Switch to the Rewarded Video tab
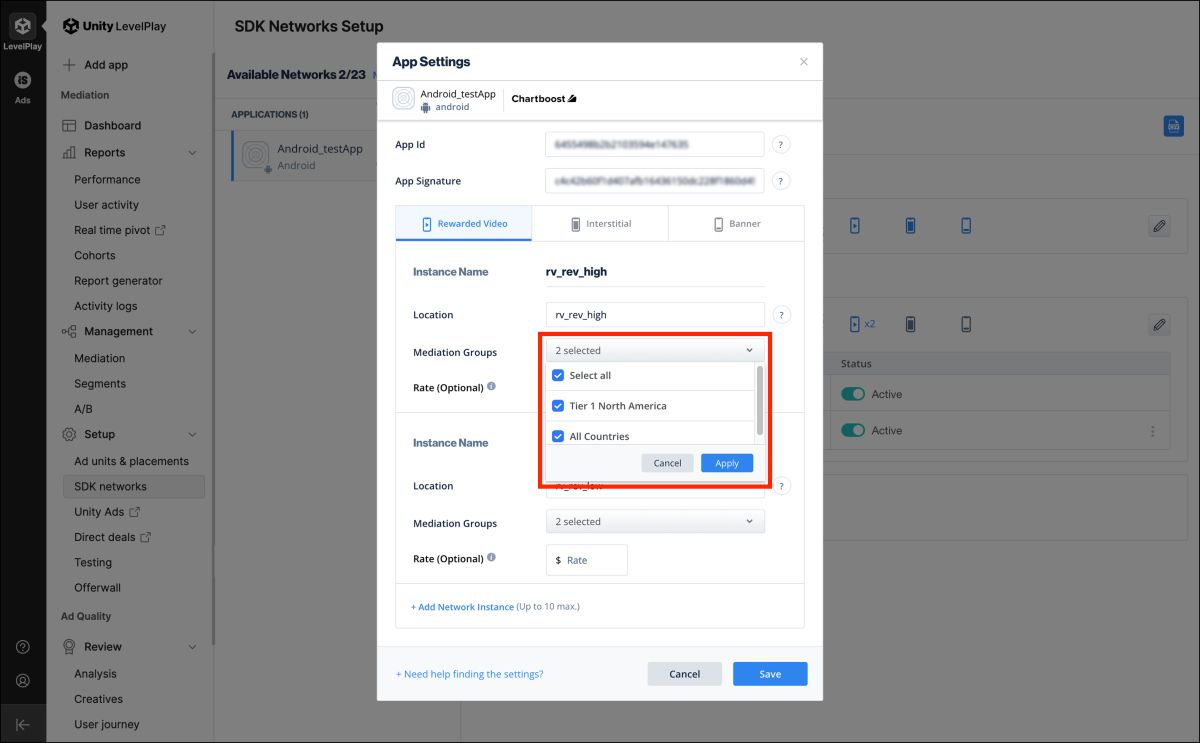This screenshot has height=743, width=1200. [464, 224]
